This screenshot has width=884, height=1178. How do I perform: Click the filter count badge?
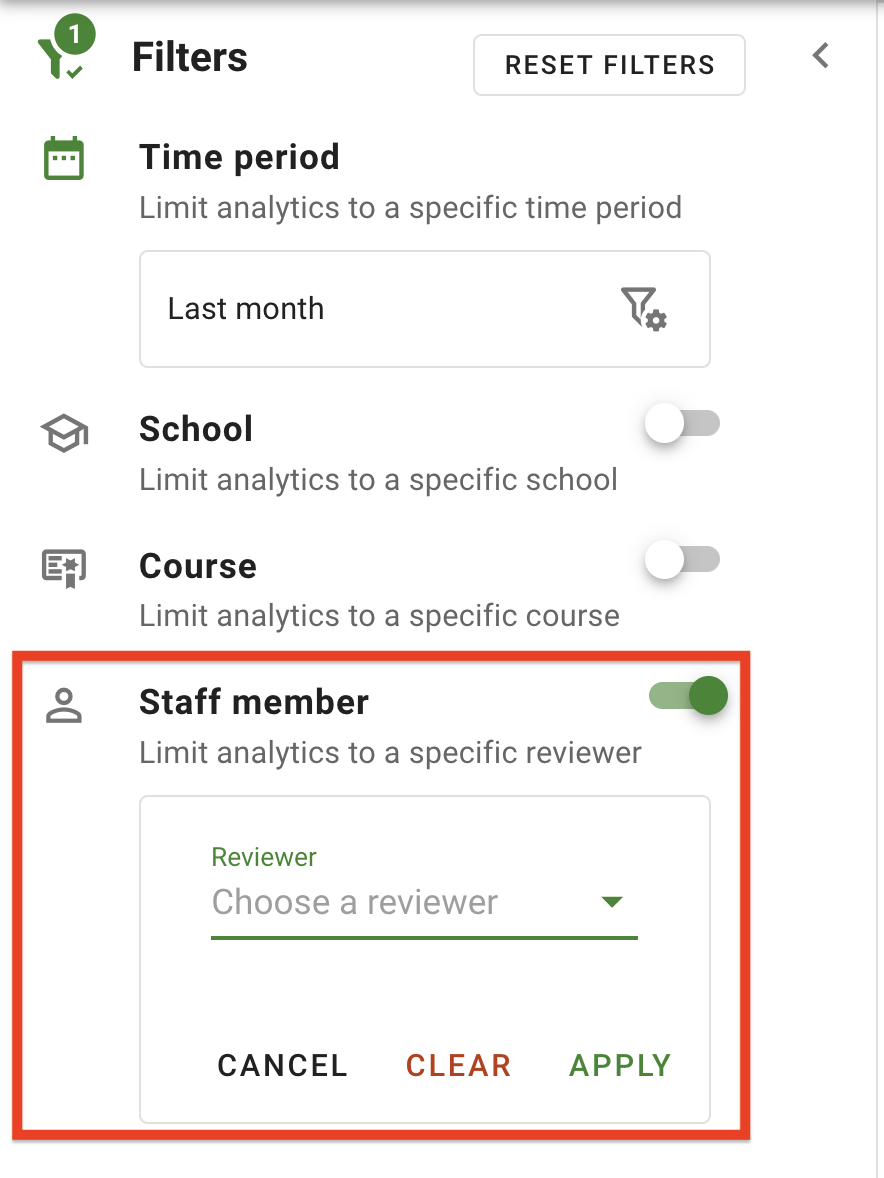pos(74,37)
